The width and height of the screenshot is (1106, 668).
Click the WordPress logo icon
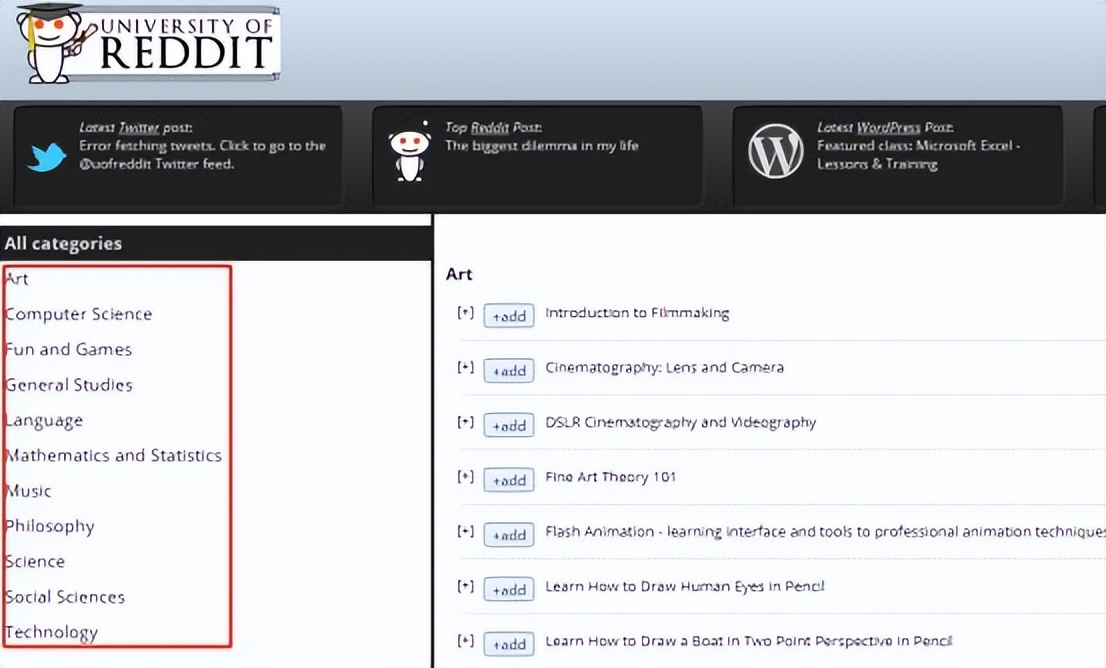[x=775, y=152]
